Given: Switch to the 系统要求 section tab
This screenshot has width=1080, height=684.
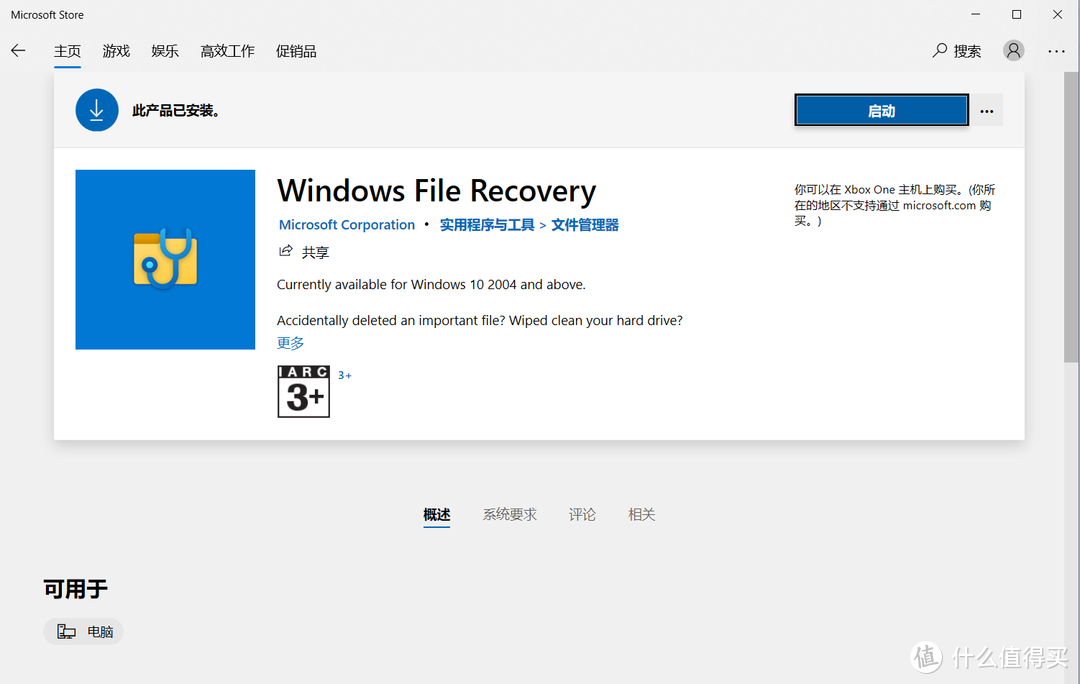Looking at the screenshot, I should pyautogui.click(x=510, y=515).
